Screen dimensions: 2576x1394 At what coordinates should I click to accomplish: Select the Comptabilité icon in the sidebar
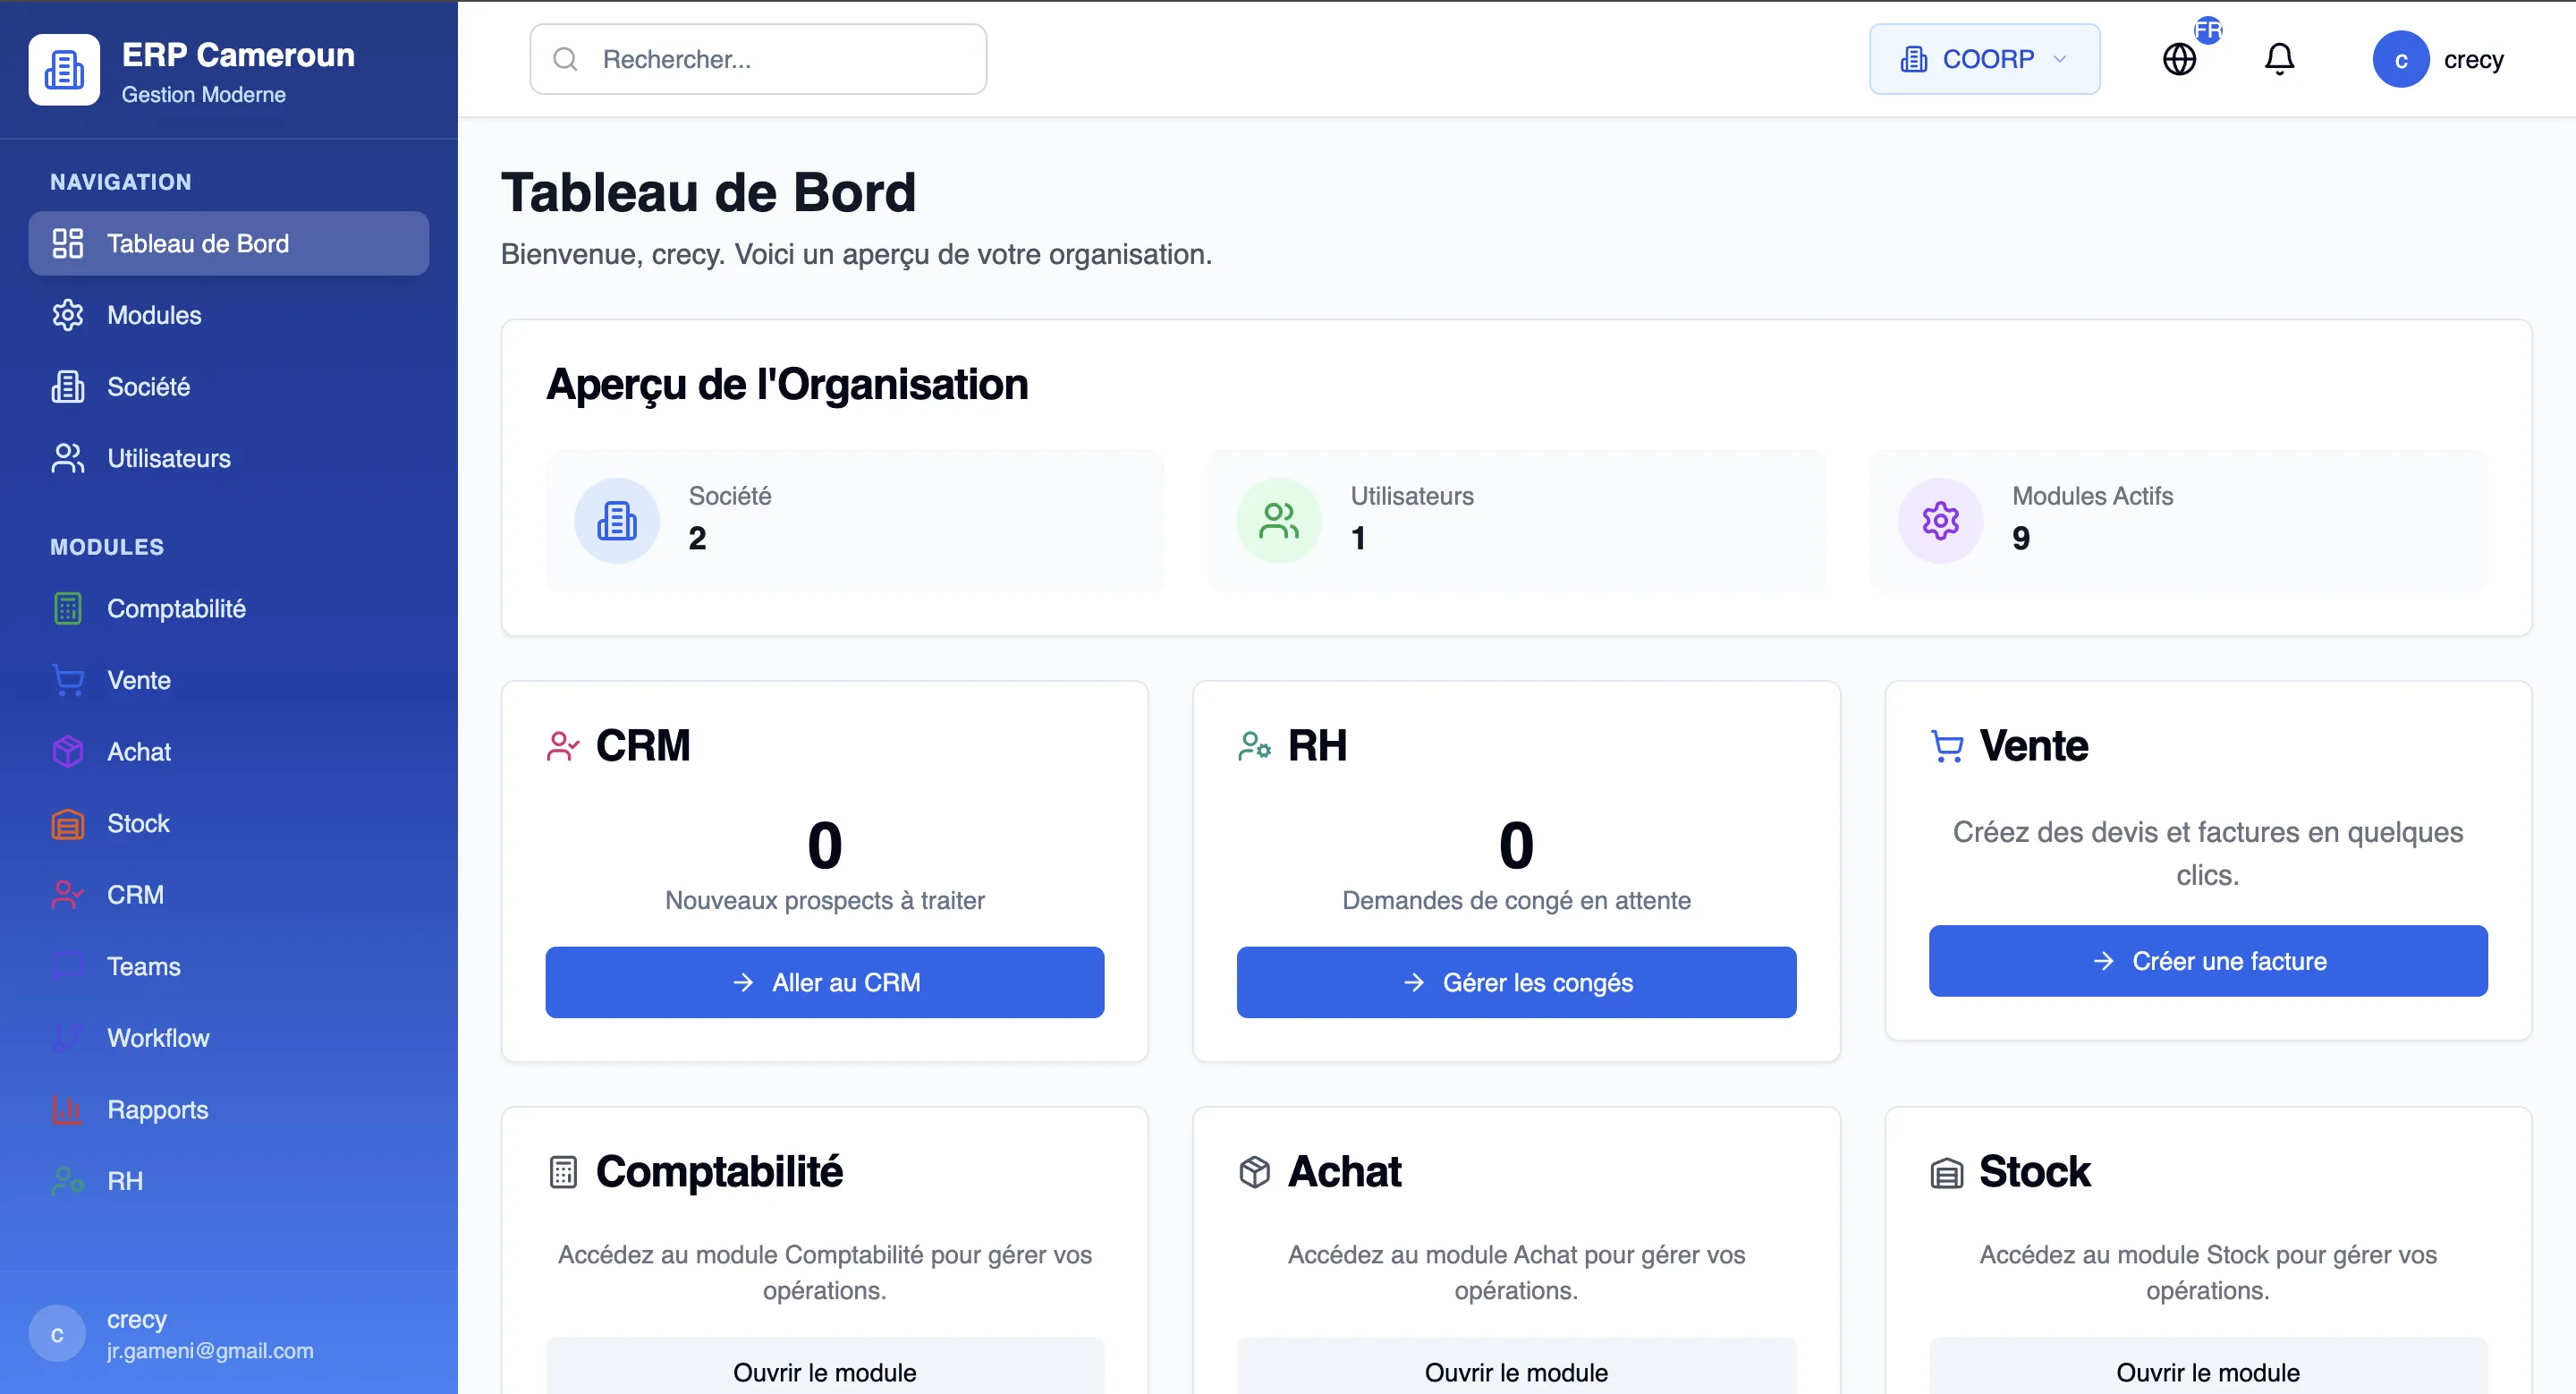(x=67, y=608)
